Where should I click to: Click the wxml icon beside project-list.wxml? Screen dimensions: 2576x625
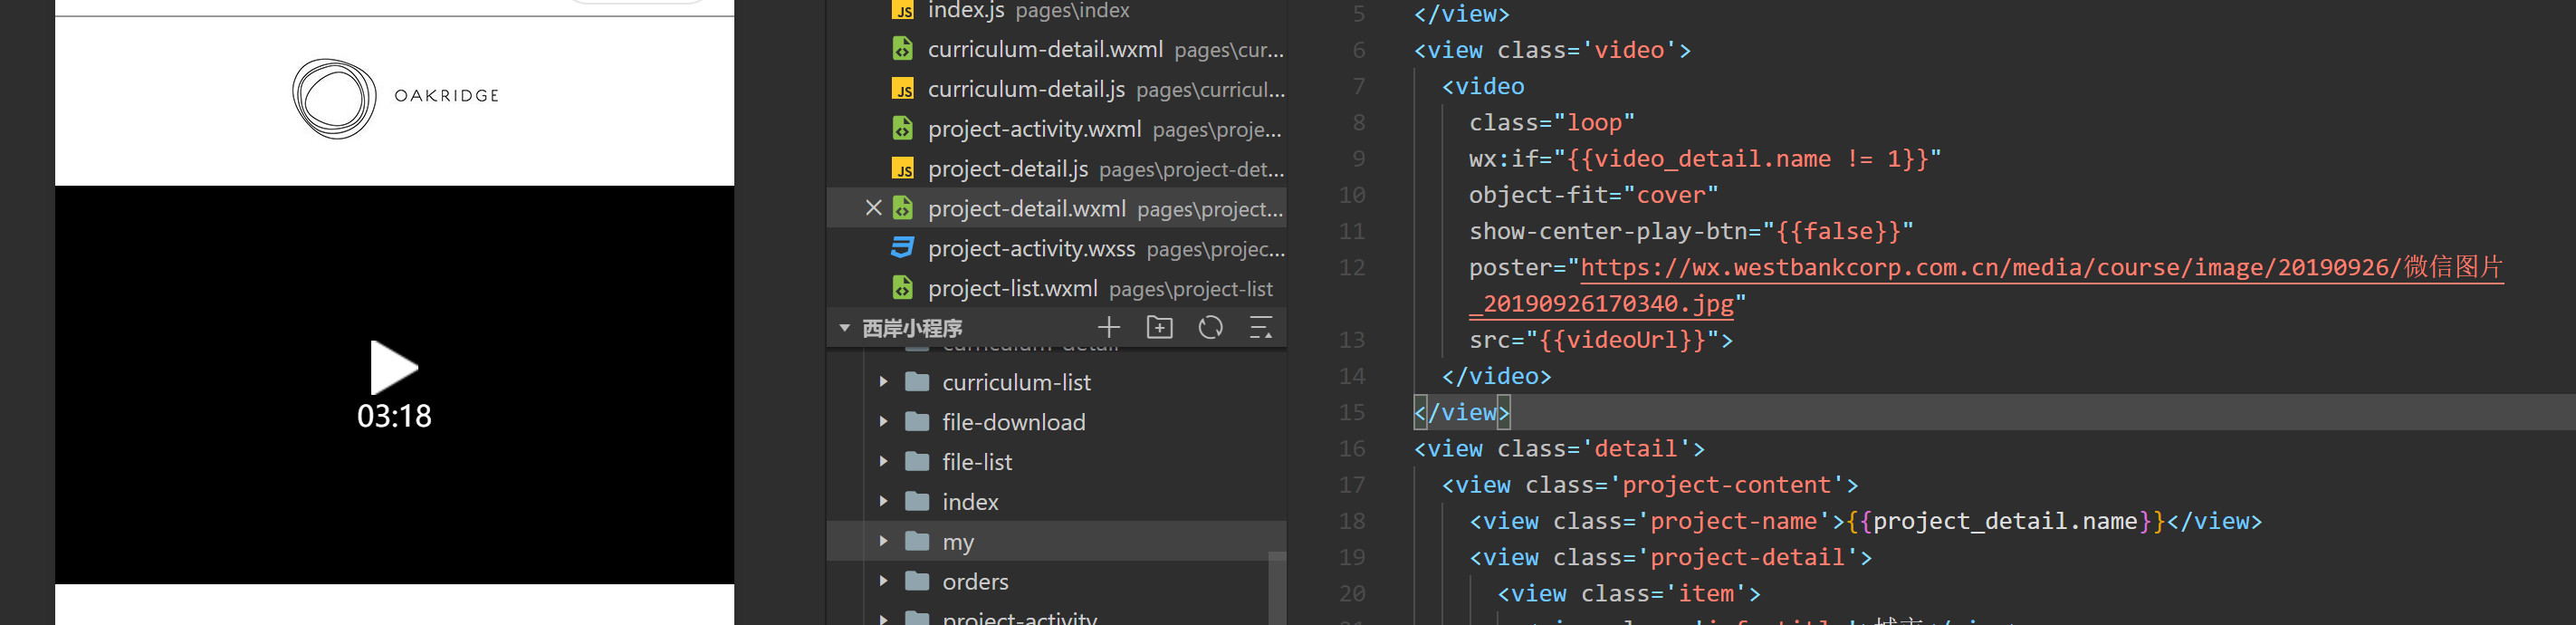coord(903,288)
